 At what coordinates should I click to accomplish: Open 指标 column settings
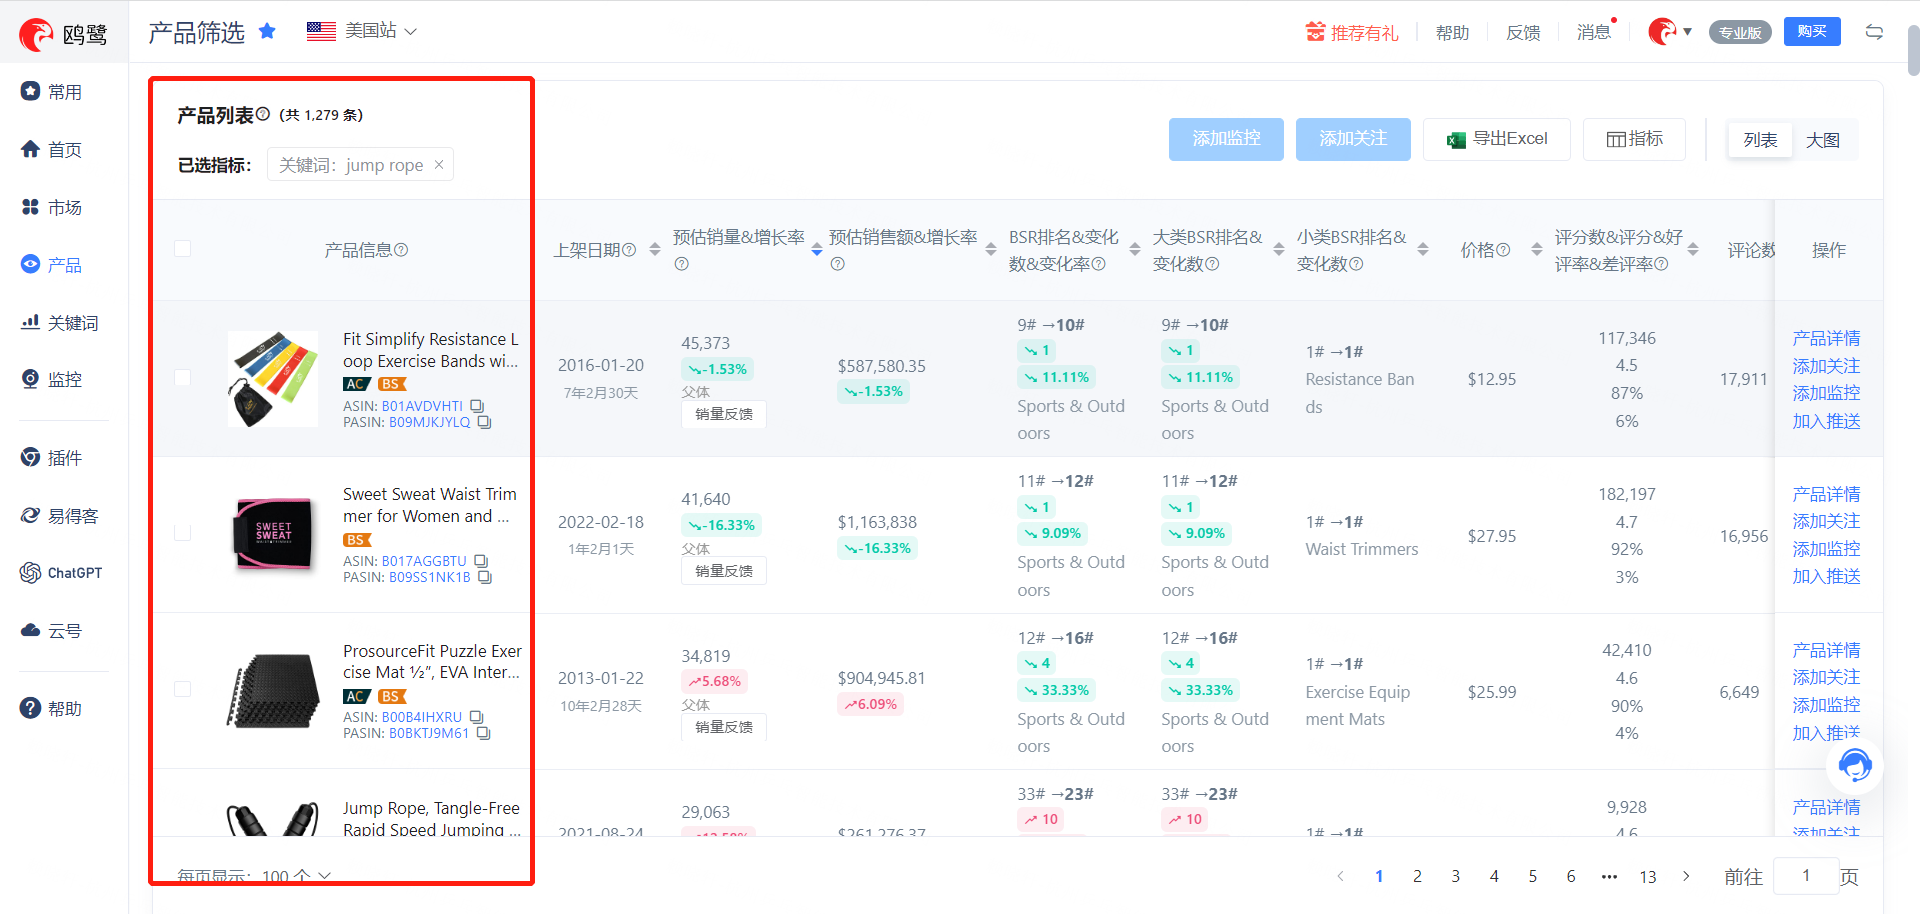click(1635, 139)
